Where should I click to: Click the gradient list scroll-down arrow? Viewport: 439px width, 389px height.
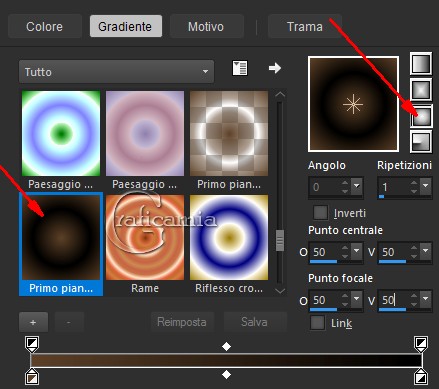[280, 291]
